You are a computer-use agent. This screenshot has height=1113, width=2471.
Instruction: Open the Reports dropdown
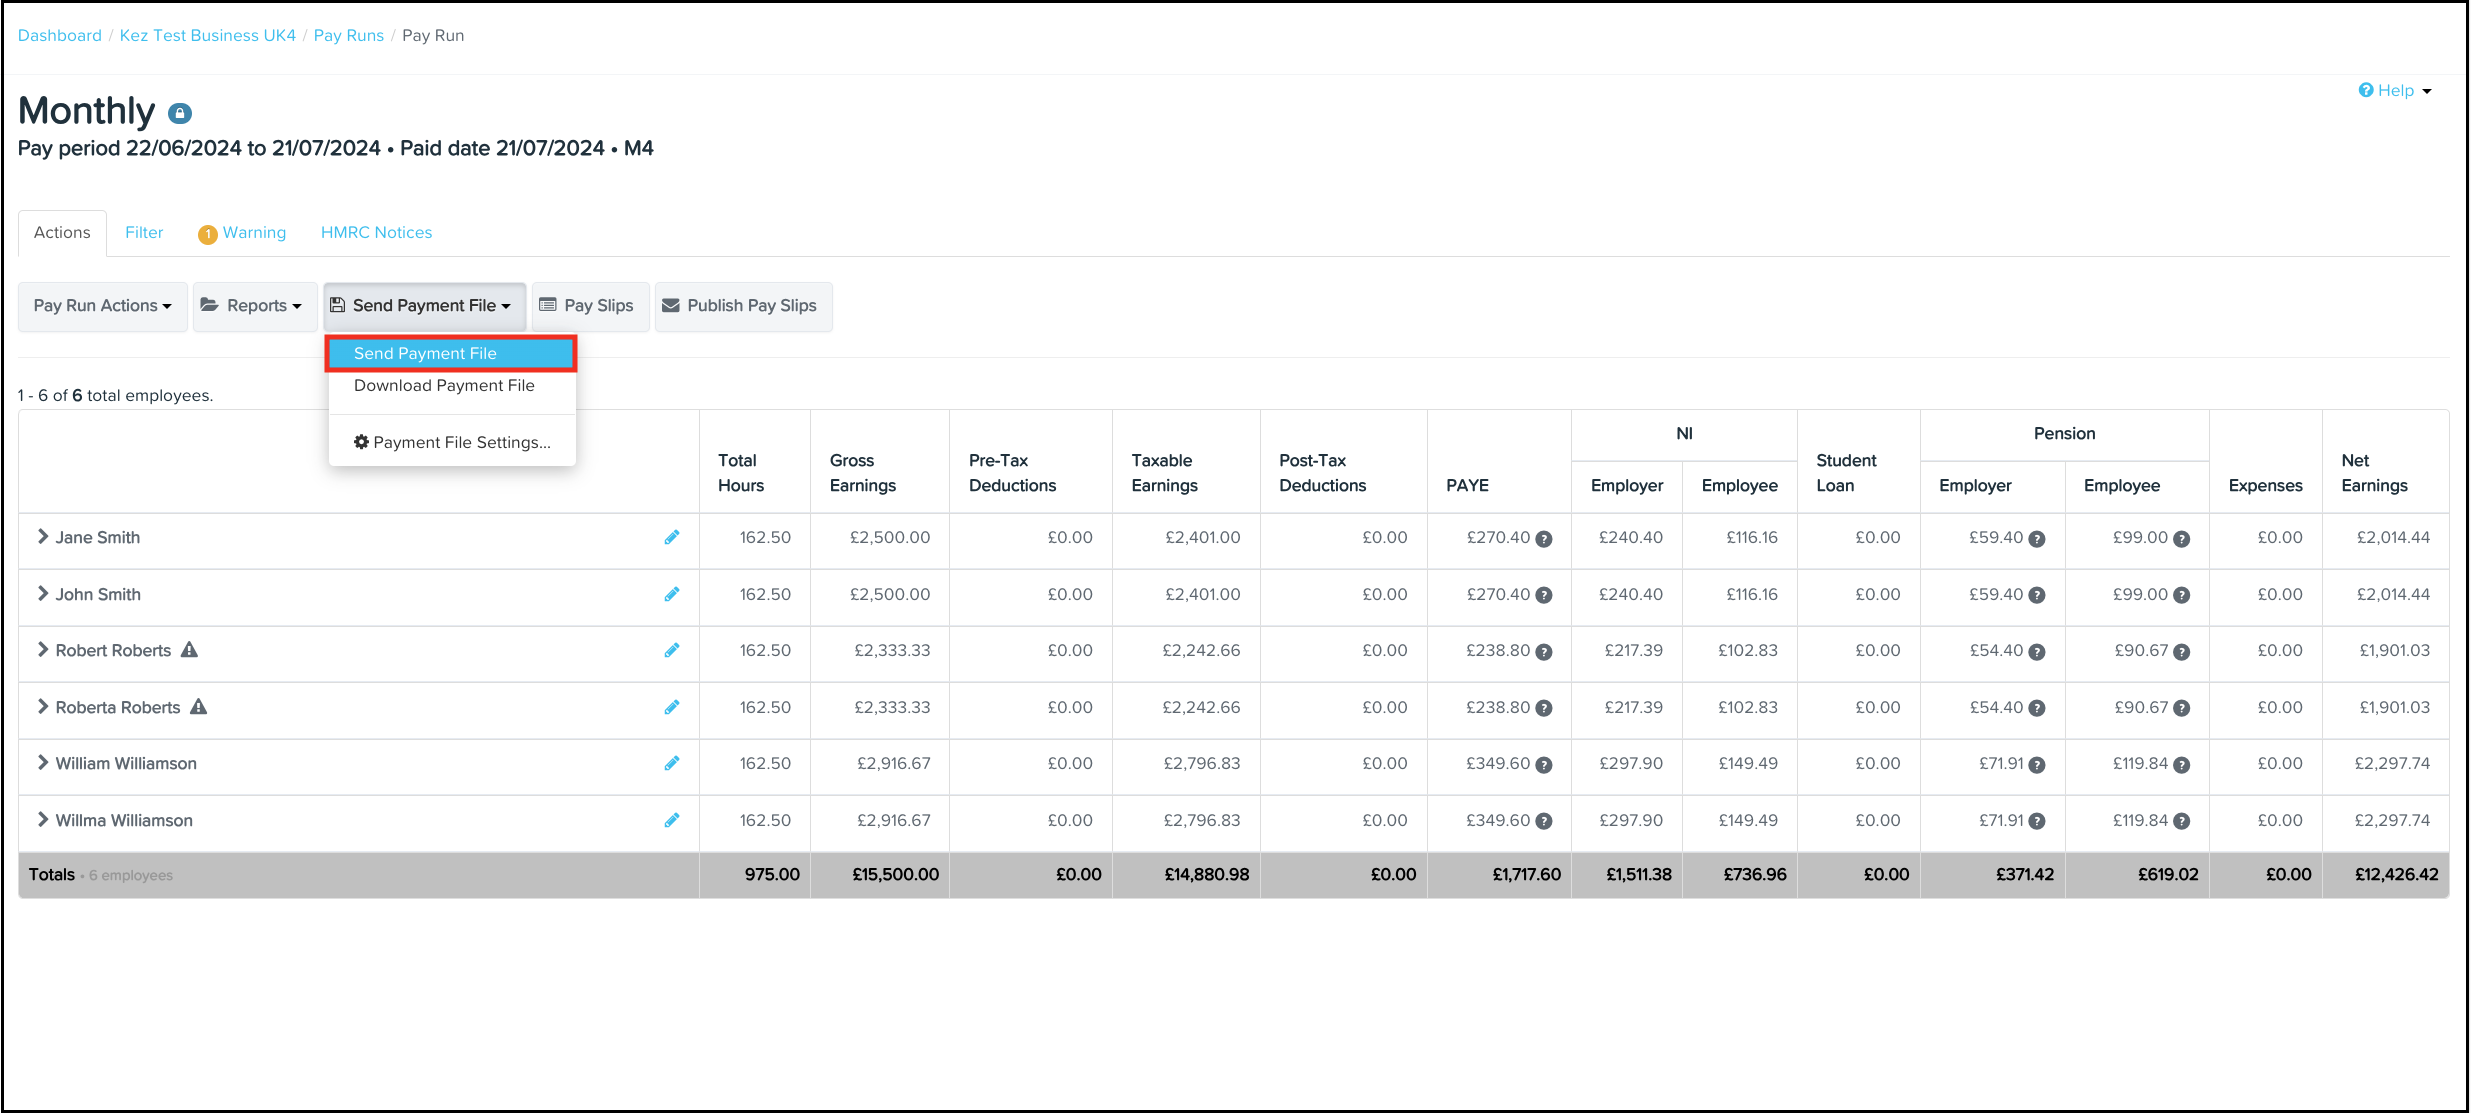coord(254,306)
